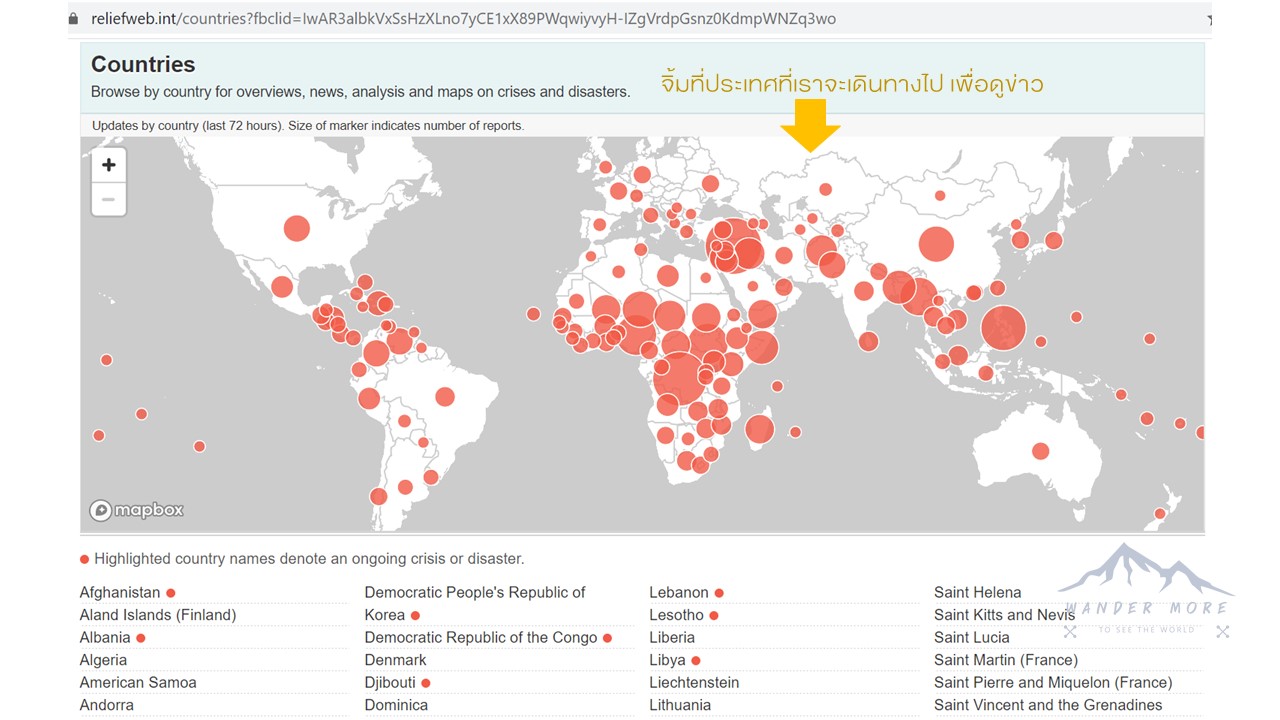The width and height of the screenshot is (1280, 720).
Task: Click the reliefweb.int URL address bar
Action: click(x=460, y=19)
